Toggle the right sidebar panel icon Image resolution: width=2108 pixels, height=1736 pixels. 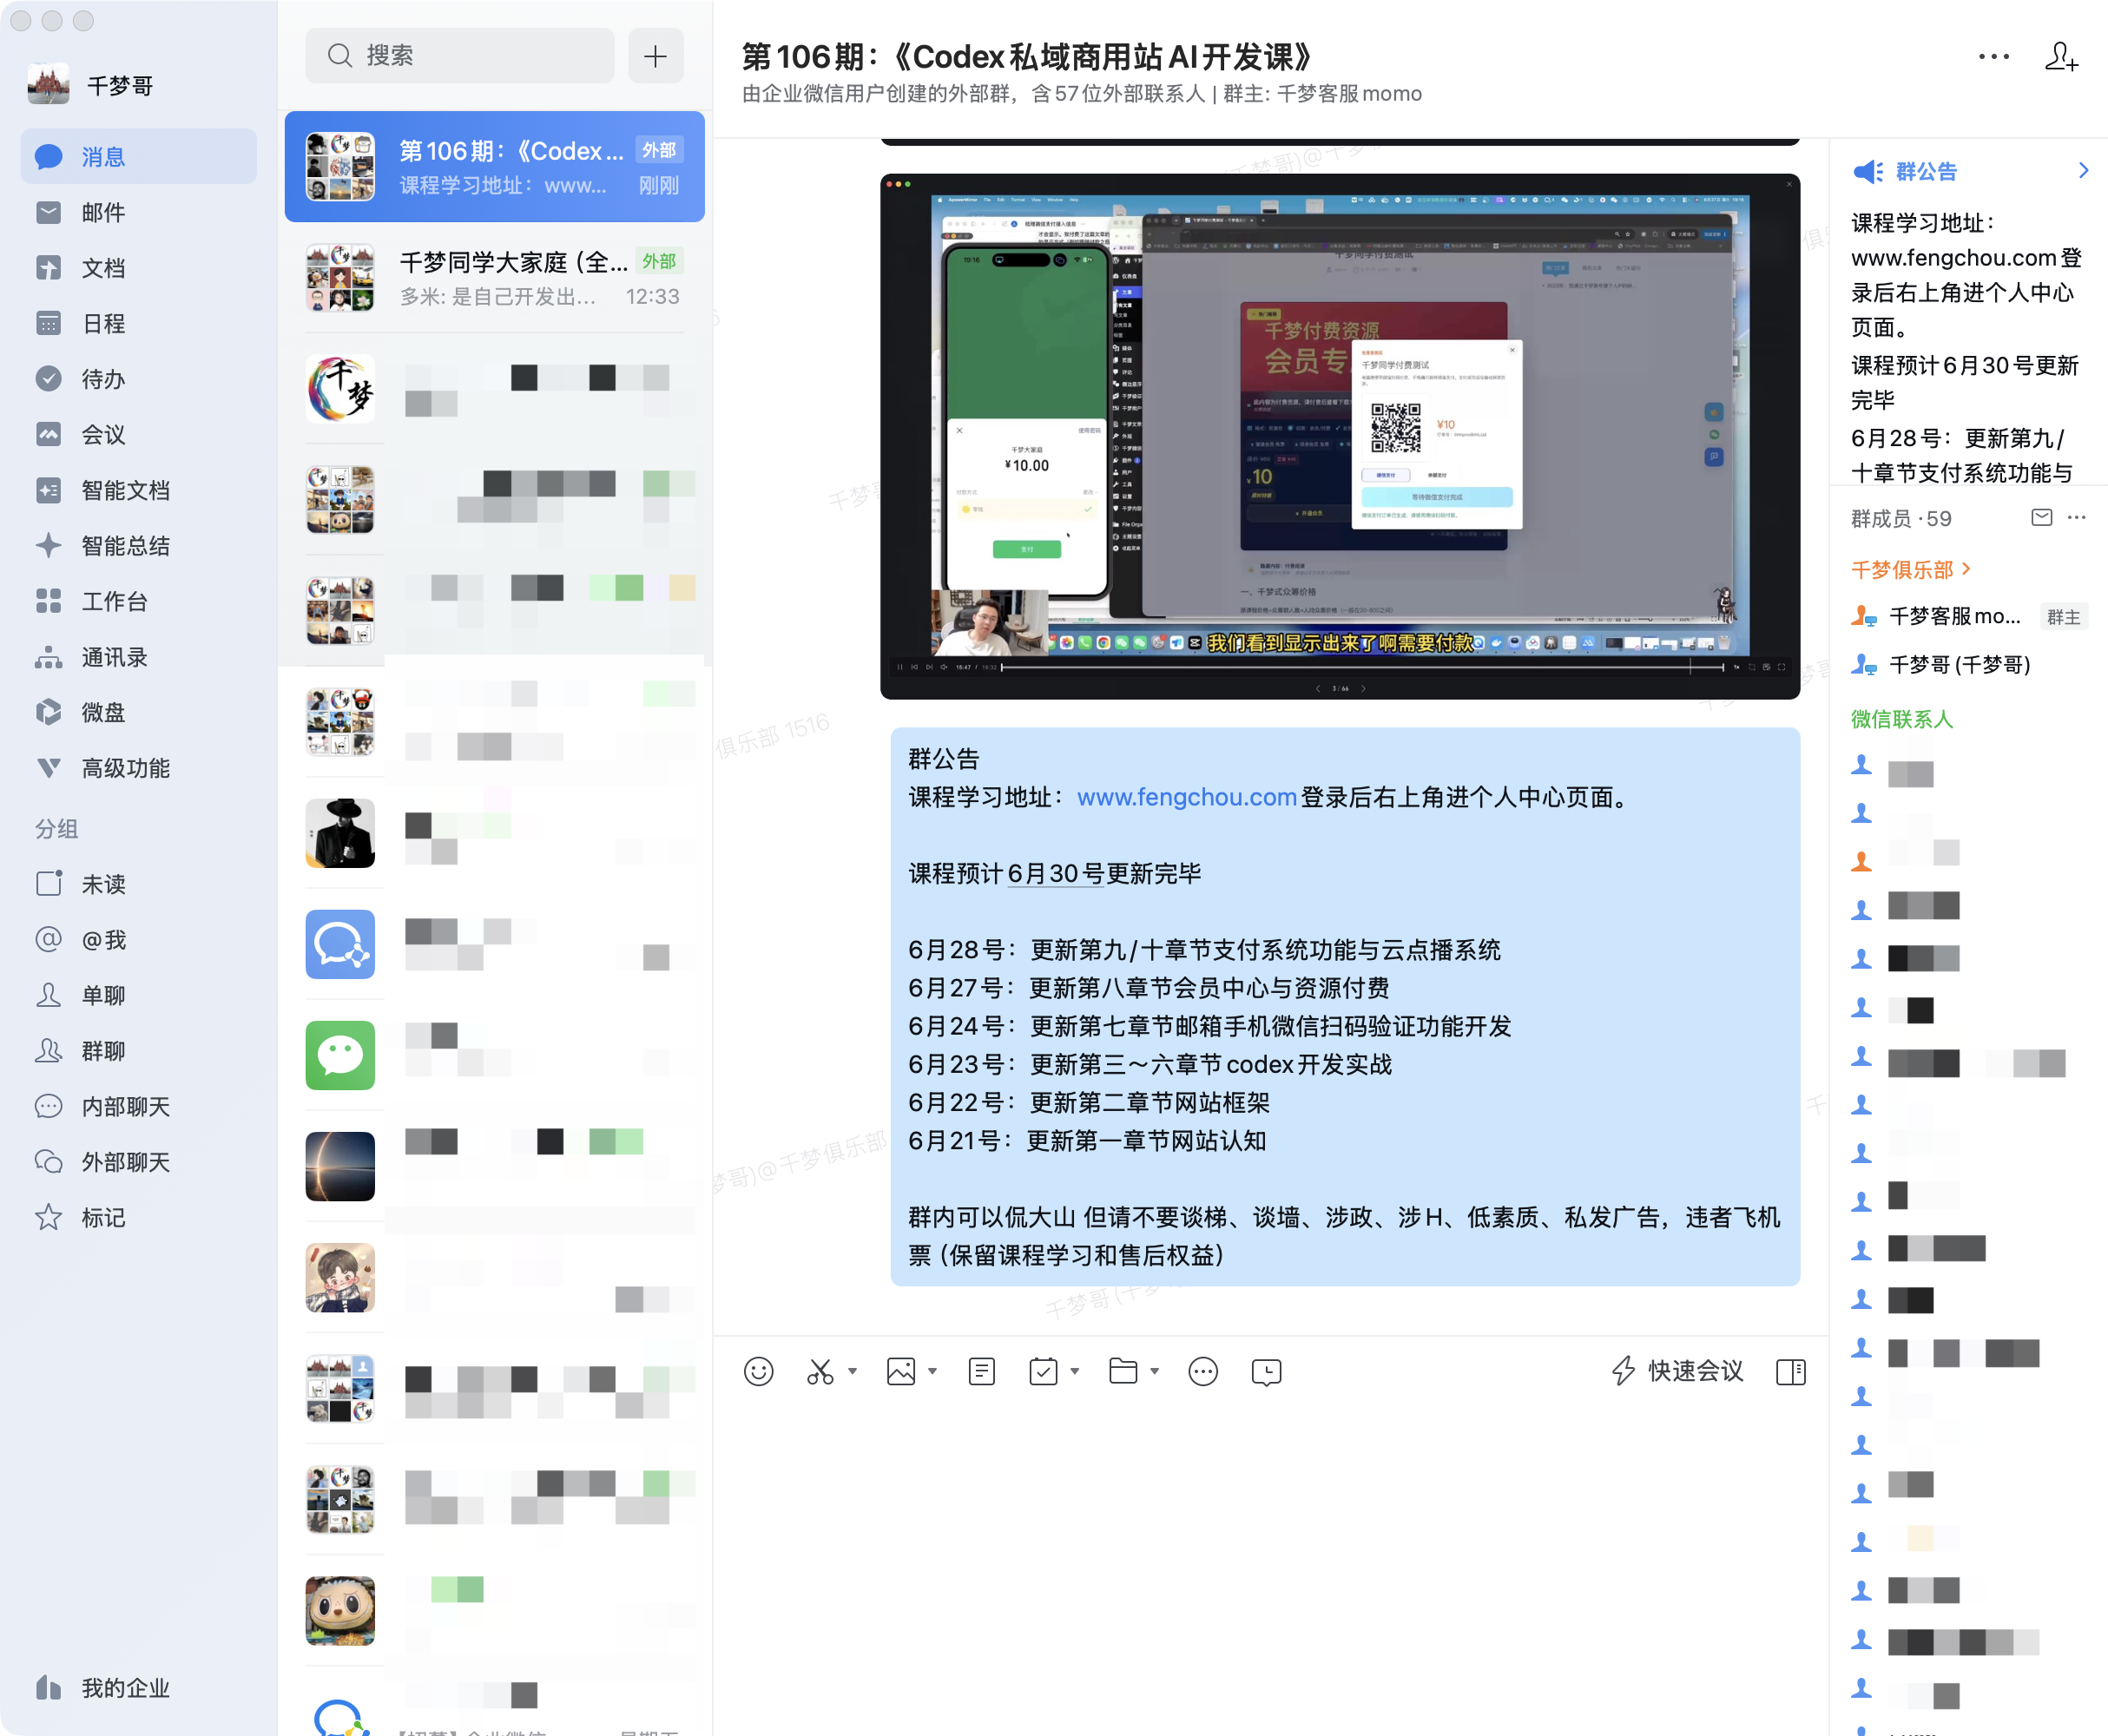(1791, 1371)
